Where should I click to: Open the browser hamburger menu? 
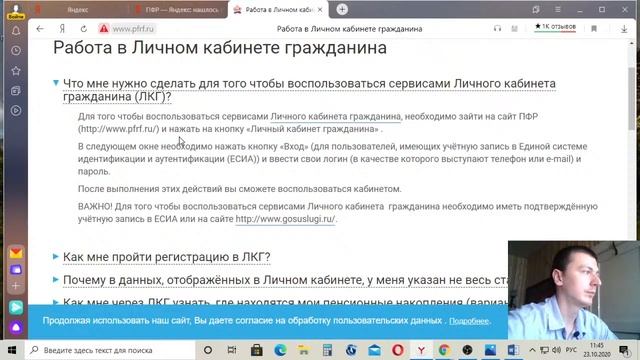pos(558,9)
